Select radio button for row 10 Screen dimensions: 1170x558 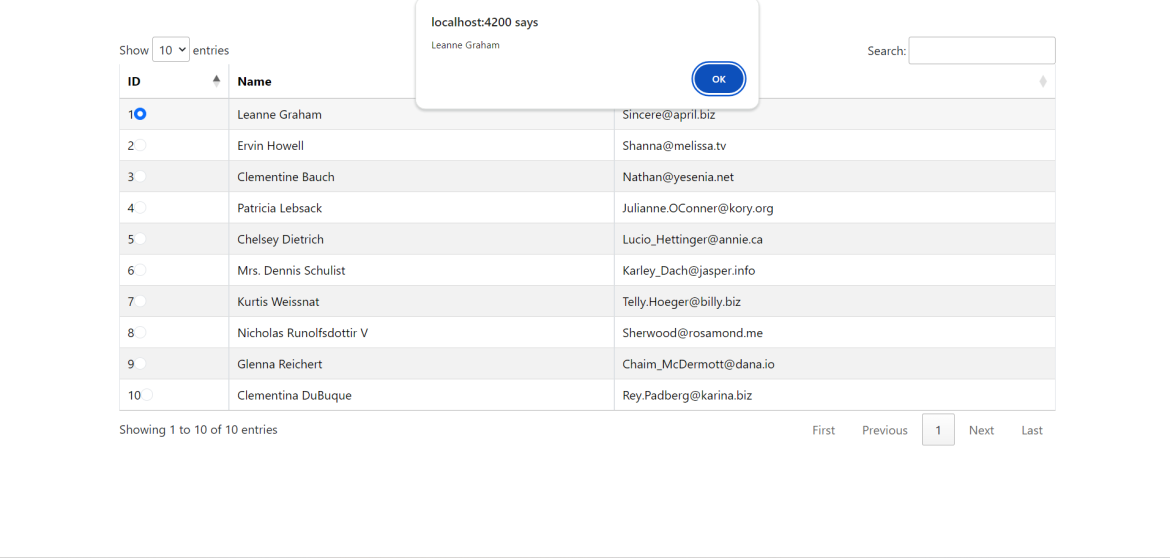pos(147,395)
